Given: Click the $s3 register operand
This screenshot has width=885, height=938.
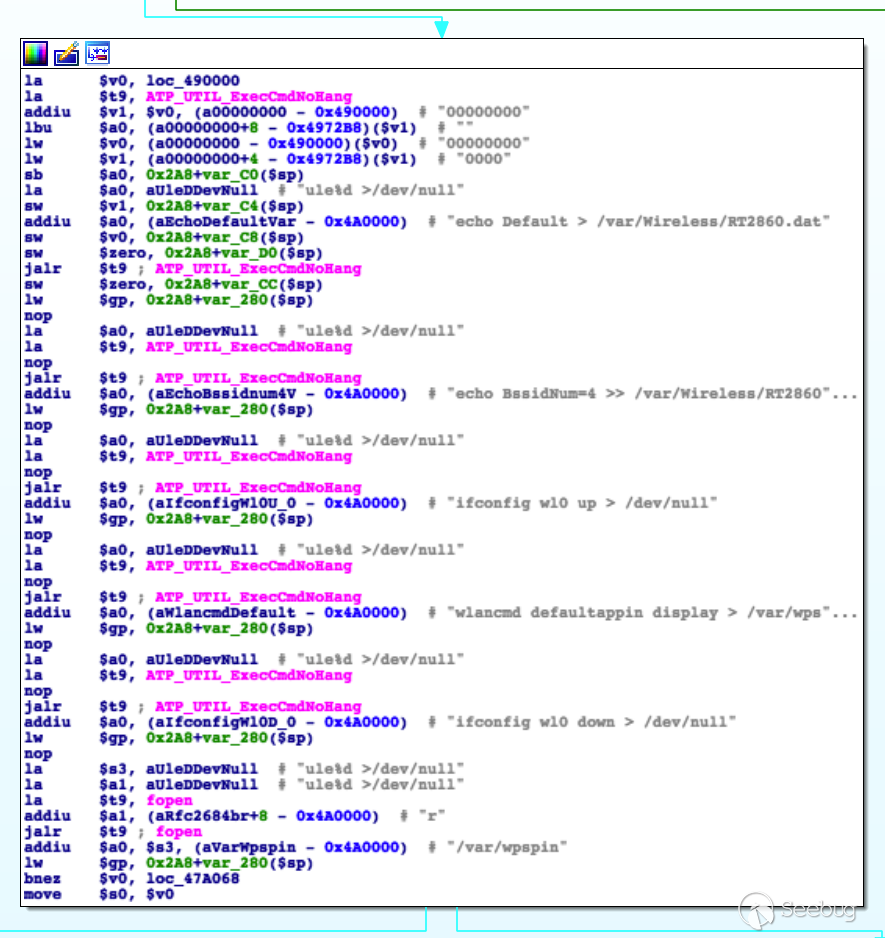Looking at the screenshot, I should [112, 769].
